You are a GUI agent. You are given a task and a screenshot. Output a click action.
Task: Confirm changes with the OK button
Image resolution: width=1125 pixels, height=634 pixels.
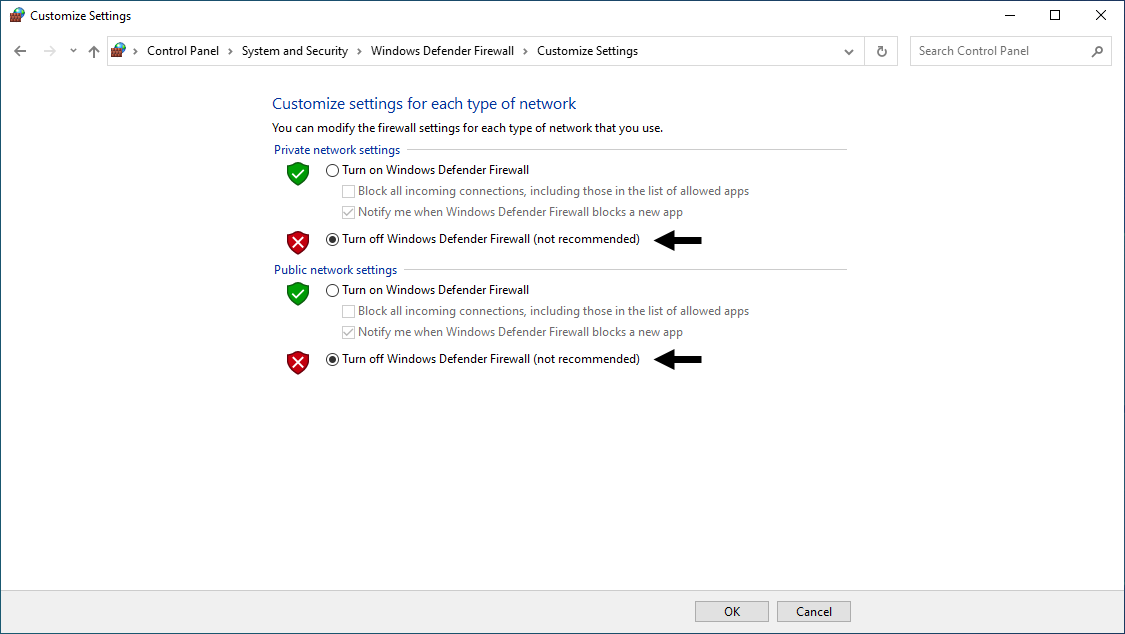(732, 612)
